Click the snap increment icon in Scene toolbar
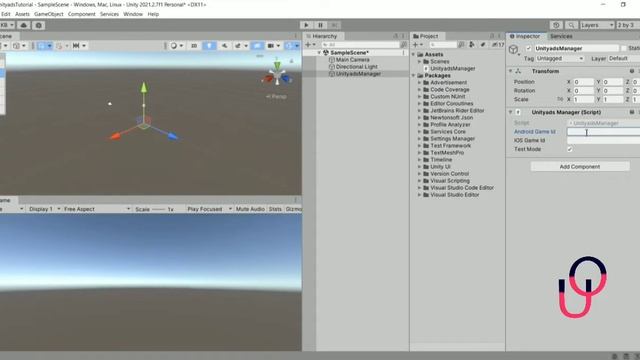 click(79, 46)
